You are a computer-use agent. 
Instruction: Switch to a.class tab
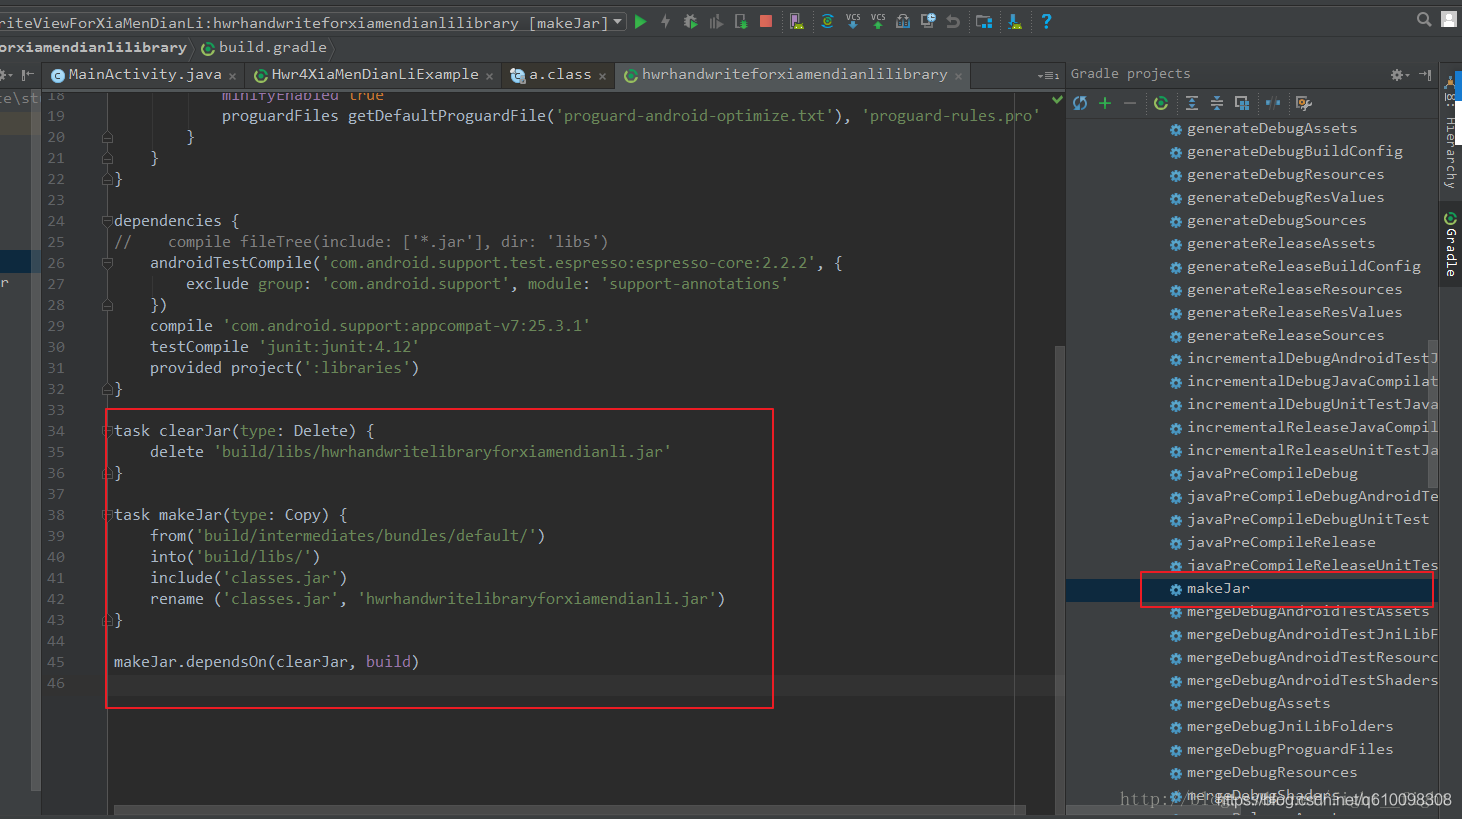tap(560, 74)
